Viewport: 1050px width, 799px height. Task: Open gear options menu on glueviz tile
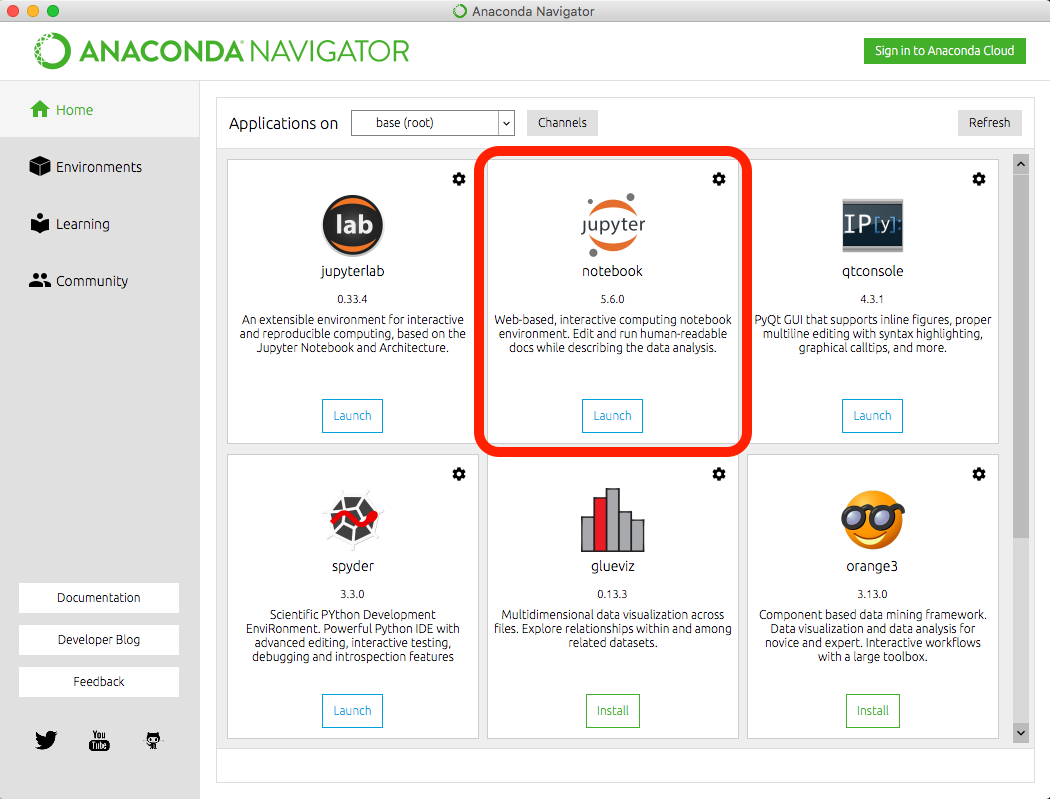[718, 474]
